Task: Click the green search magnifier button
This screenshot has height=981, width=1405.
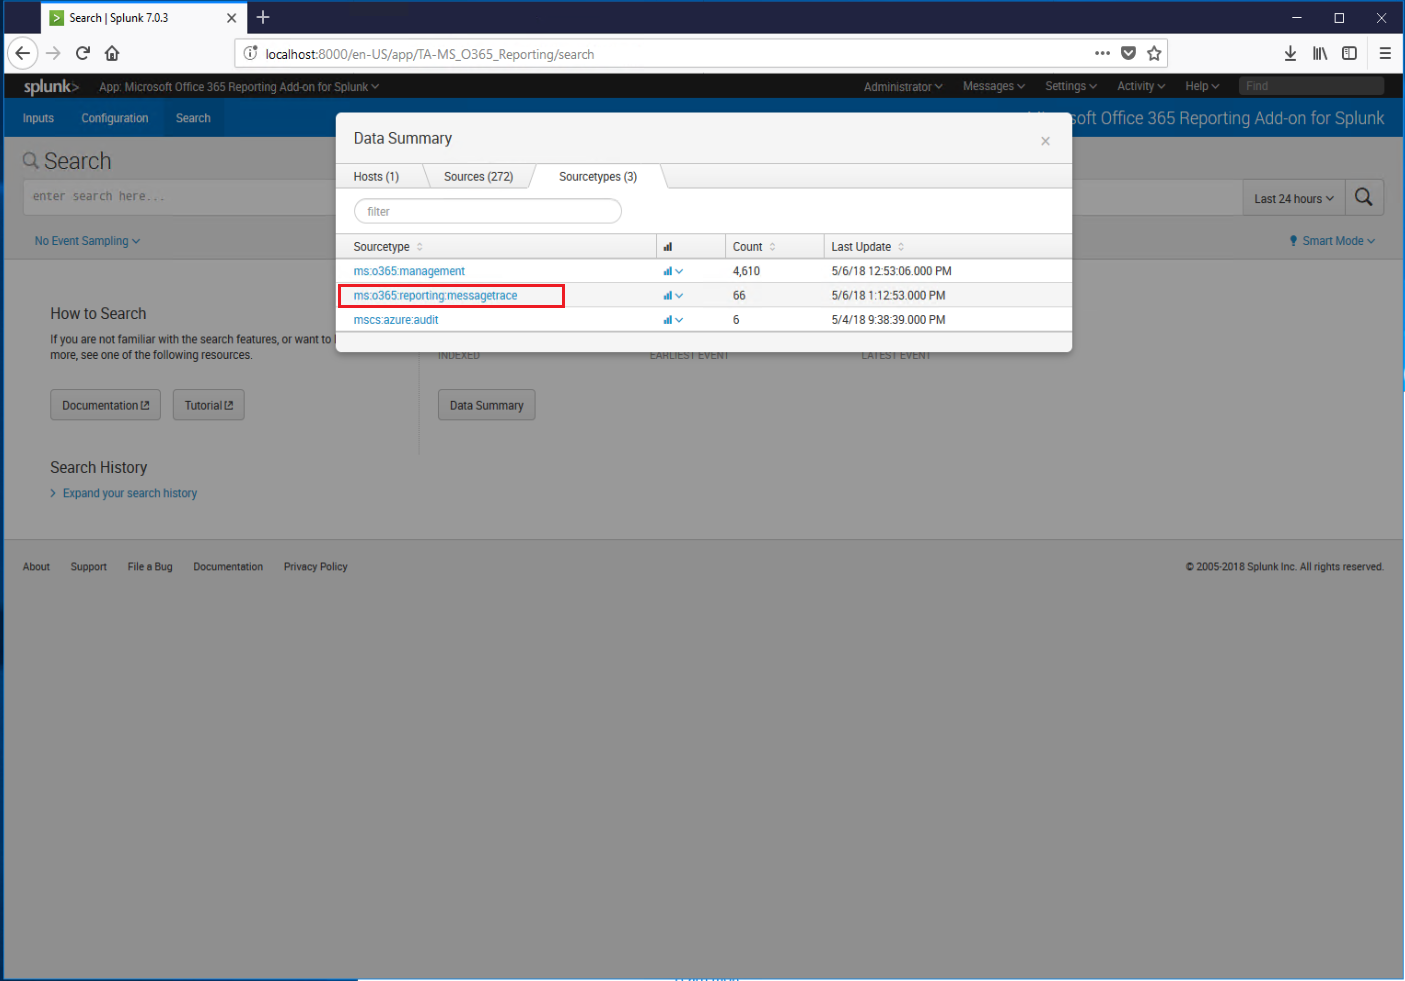Action: coord(1364,197)
